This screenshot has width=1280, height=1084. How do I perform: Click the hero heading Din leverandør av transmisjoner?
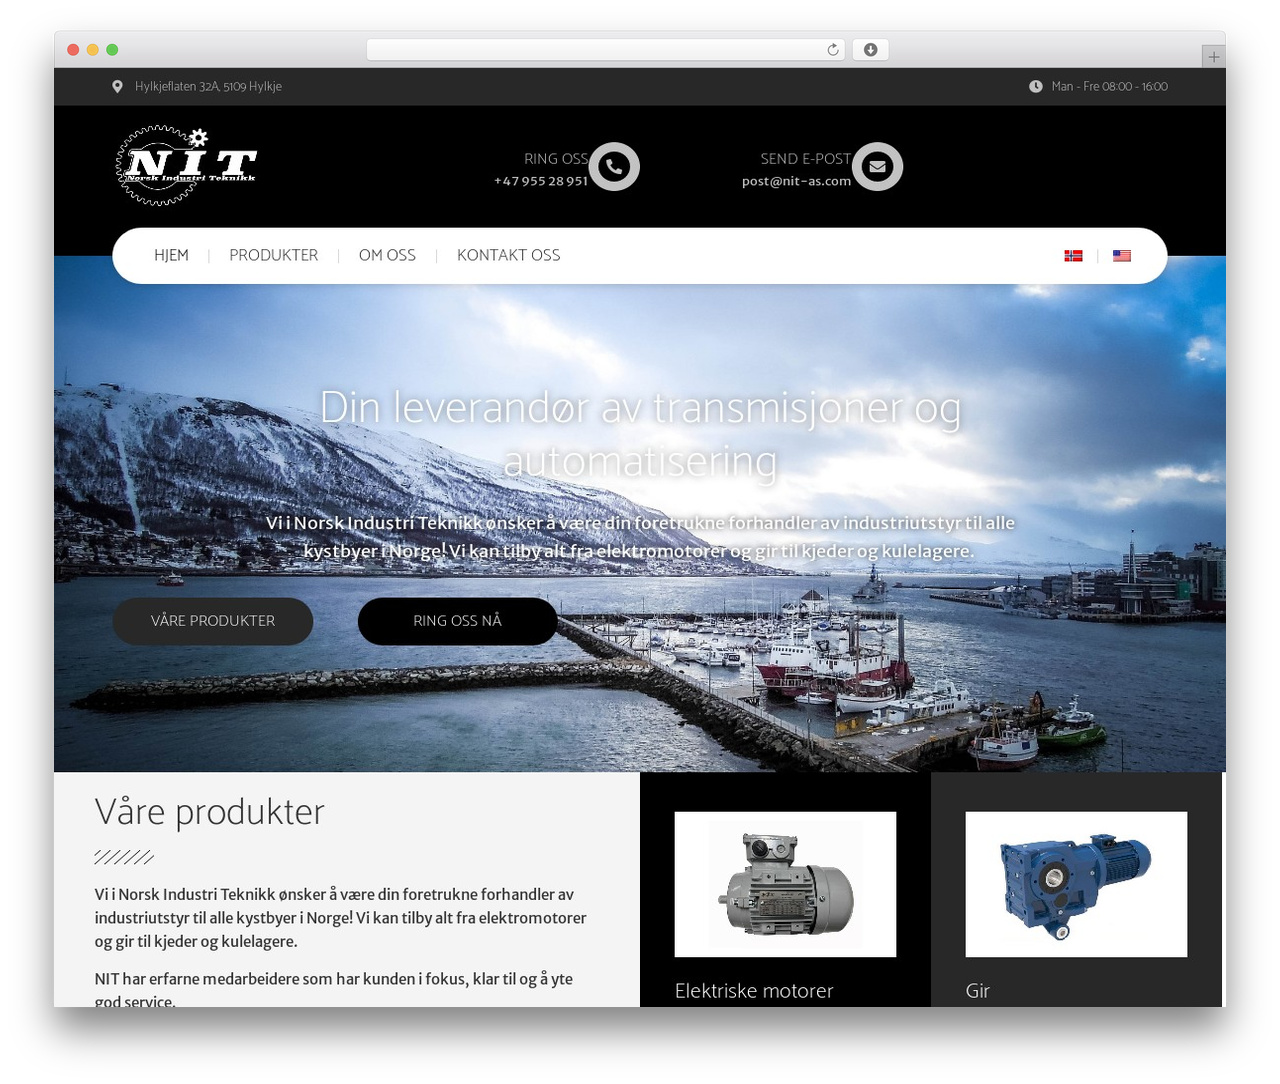tap(640, 435)
